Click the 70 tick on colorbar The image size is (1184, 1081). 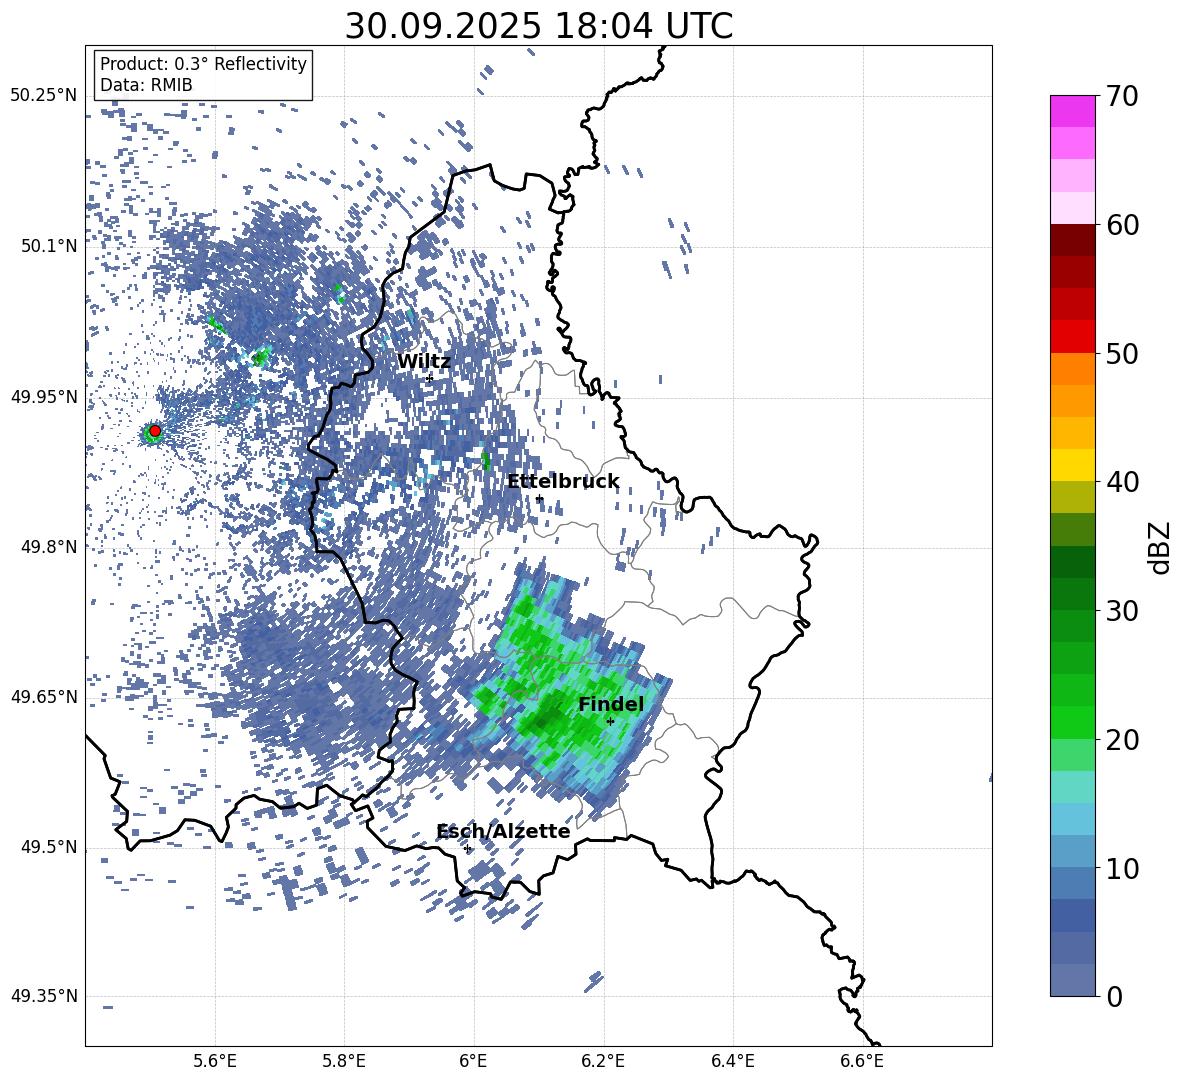click(1122, 96)
